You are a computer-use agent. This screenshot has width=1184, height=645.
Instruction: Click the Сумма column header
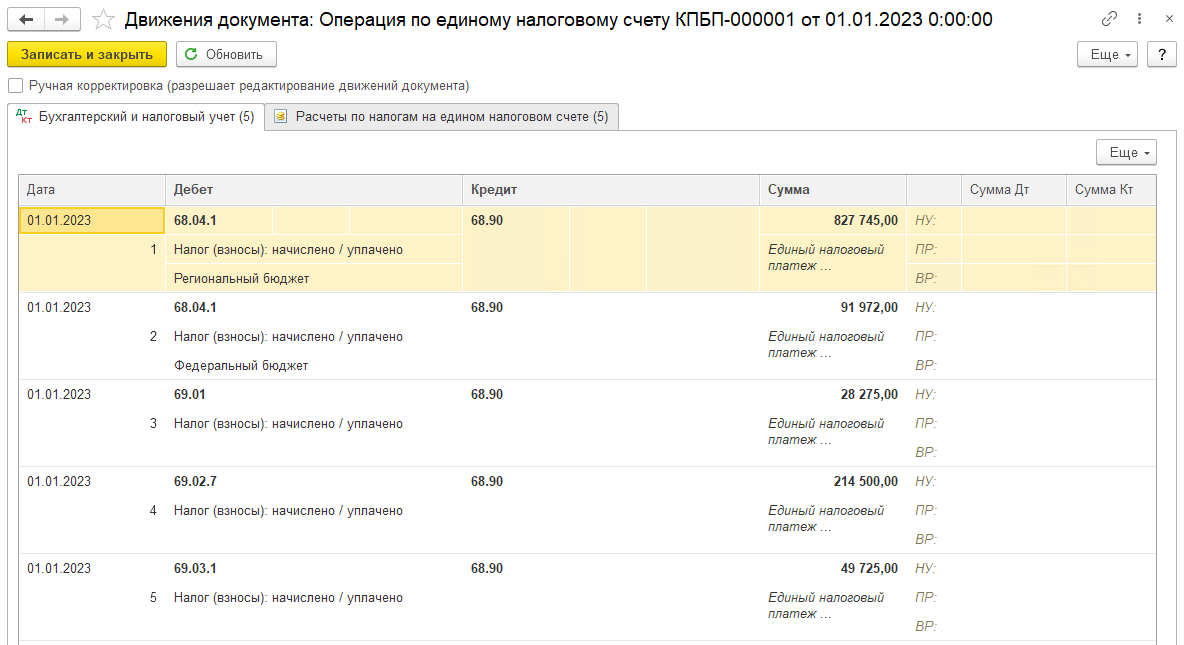click(832, 190)
